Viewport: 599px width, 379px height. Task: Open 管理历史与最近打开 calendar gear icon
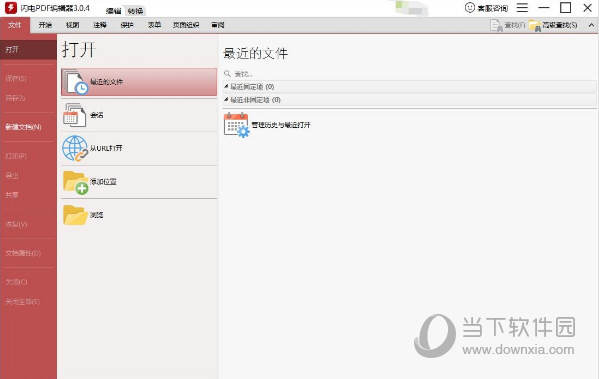click(236, 125)
